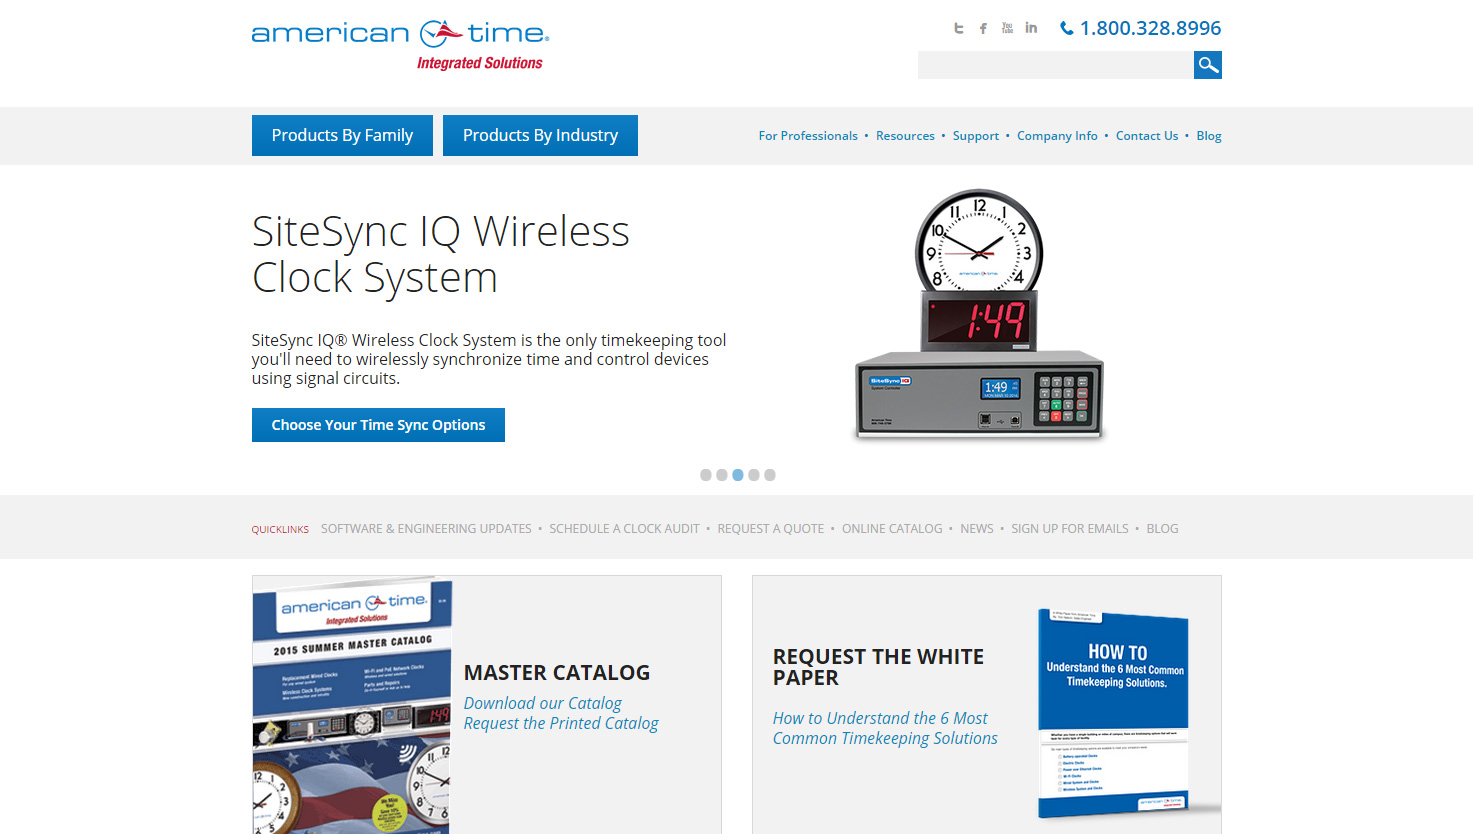
Task: Select first carousel slide dot
Action: [x=706, y=475]
